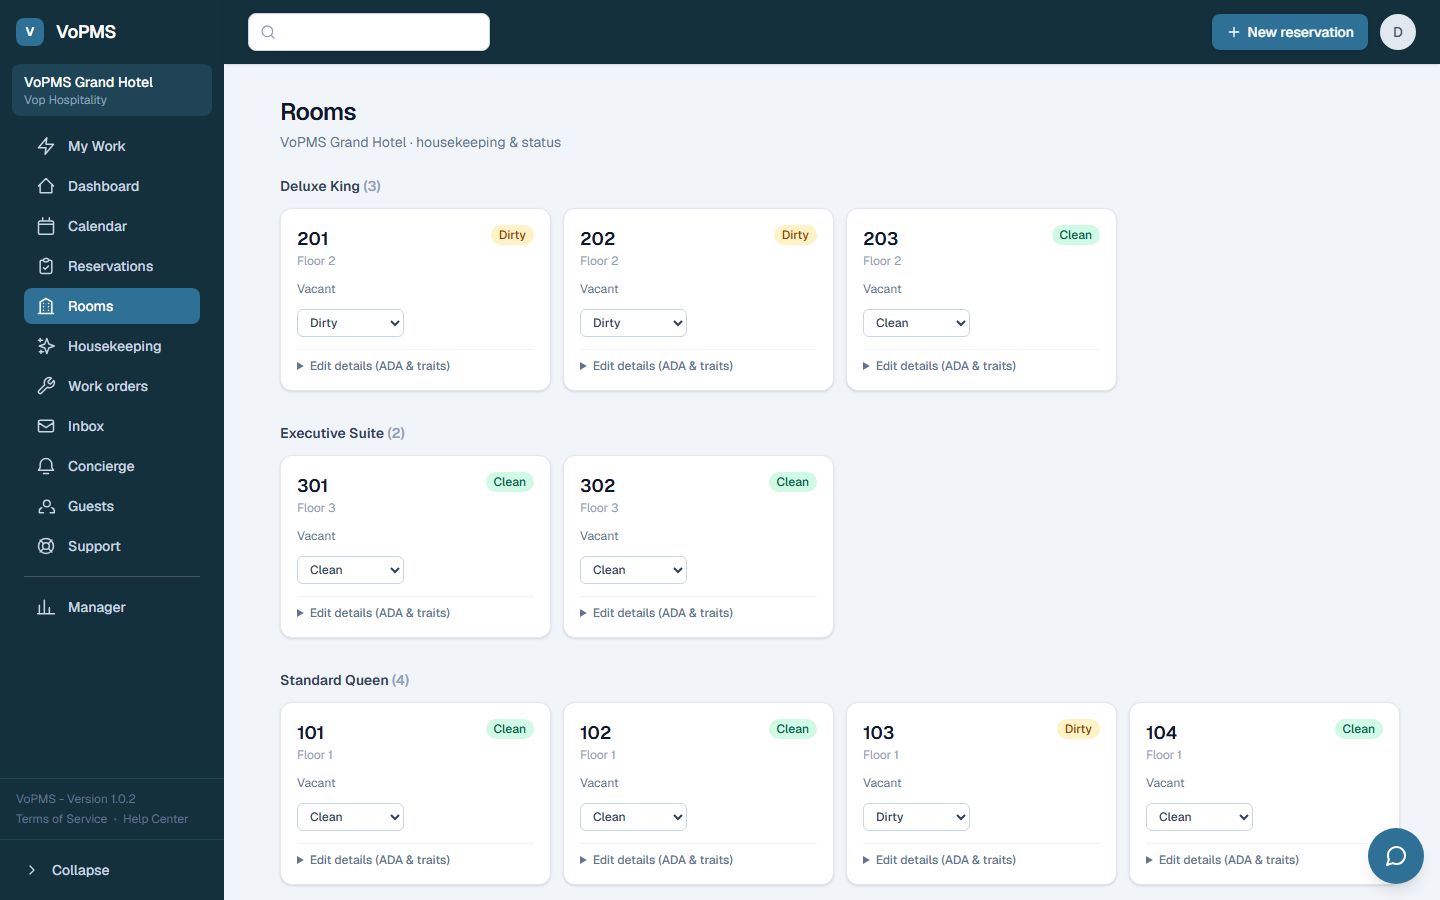Click the Support lifebuoy icon
Viewport: 1440px width, 900px height.
pyautogui.click(x=46, y=546)
